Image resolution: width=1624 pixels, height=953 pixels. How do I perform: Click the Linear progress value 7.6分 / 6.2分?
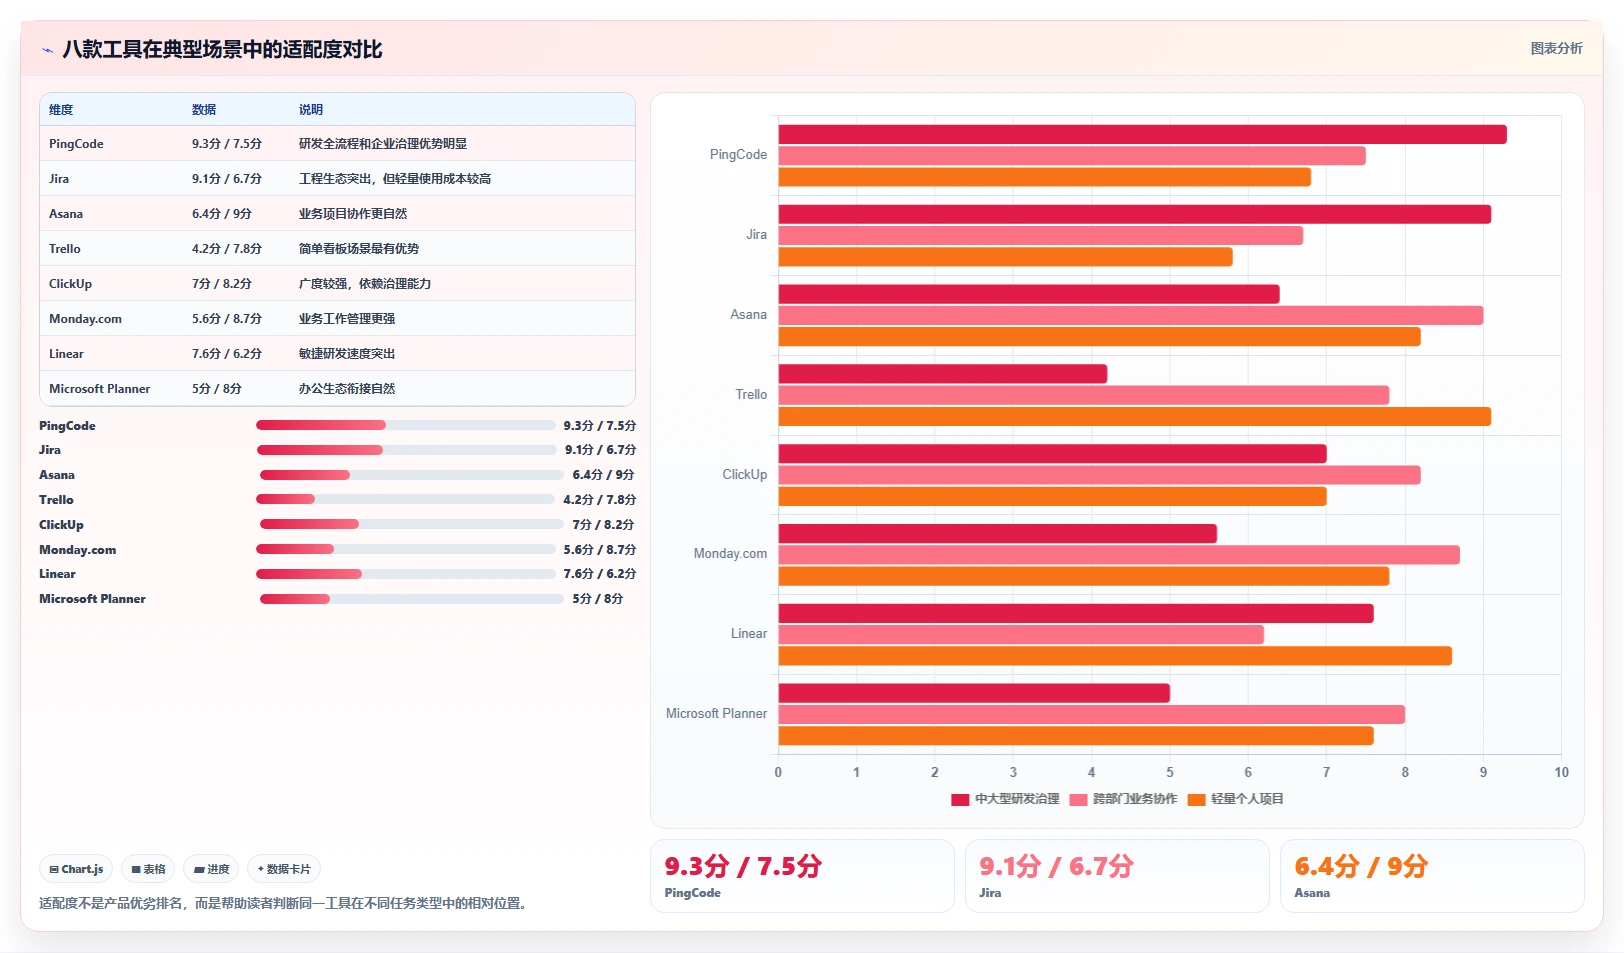pos(599,574)
